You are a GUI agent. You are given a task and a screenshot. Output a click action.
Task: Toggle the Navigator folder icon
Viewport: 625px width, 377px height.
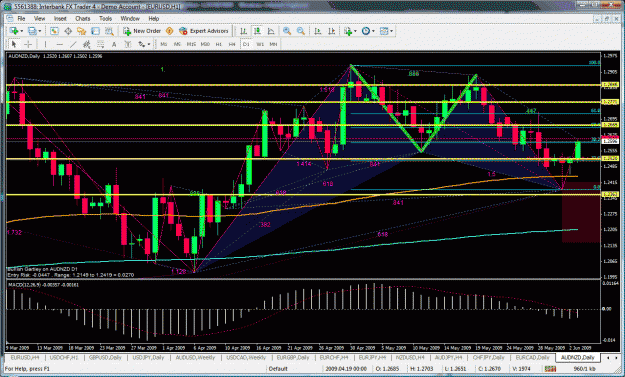(x=82, y=31)
